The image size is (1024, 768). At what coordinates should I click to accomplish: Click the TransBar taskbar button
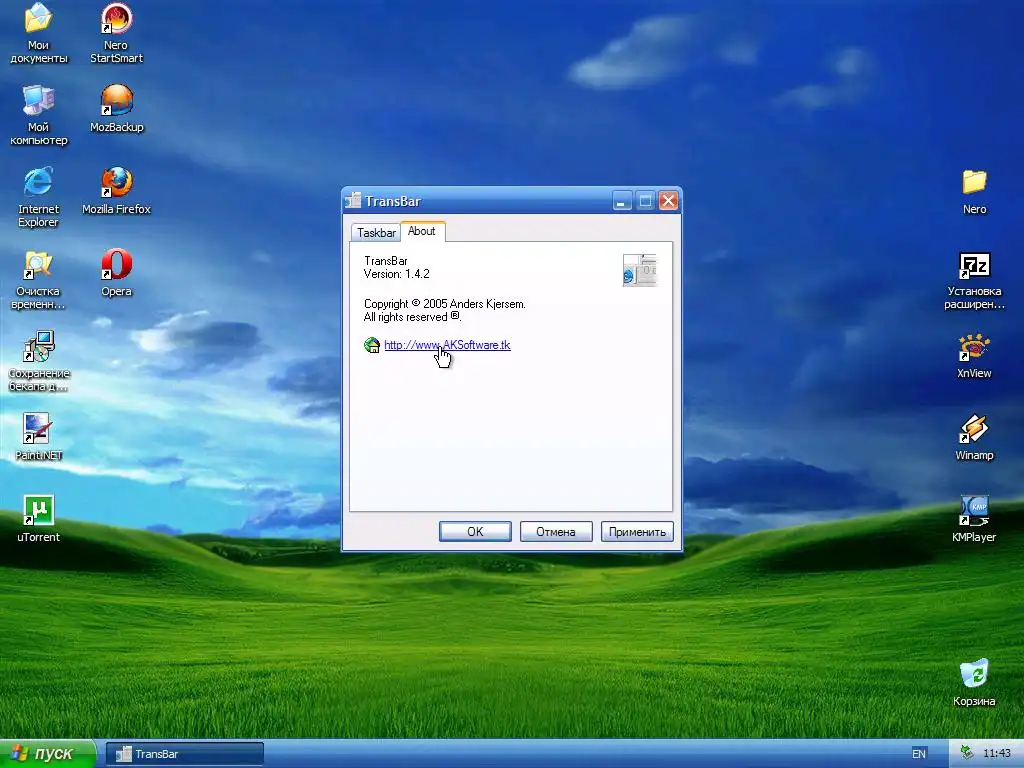click(185, 754)
